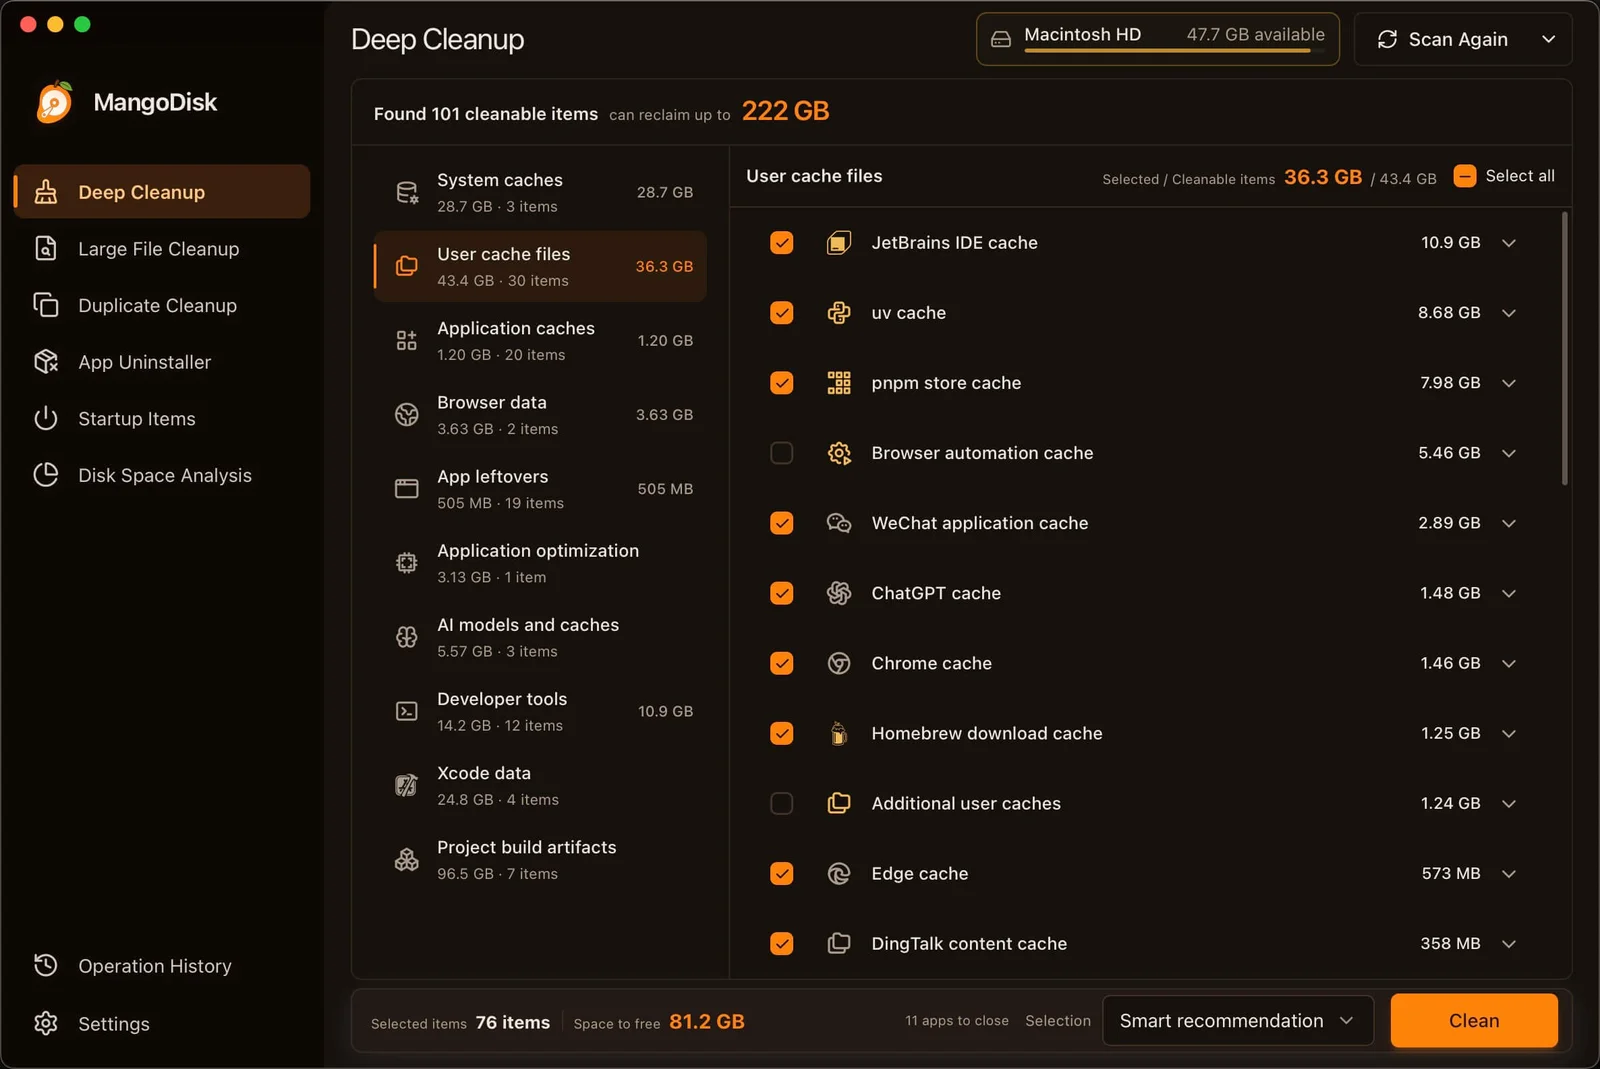Expand the Edge cache row chevron

click(x=1509, y=873)
